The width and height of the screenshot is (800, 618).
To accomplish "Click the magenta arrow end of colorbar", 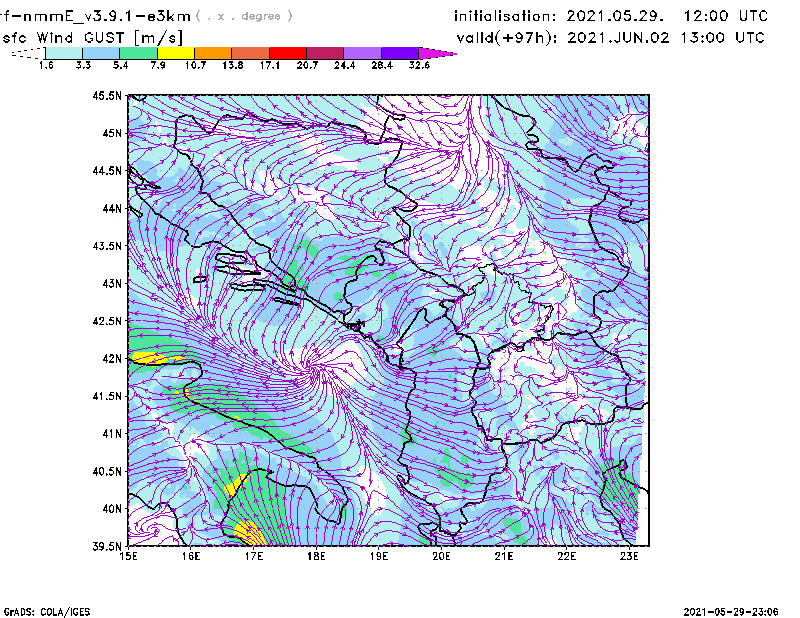I will (x=437, y=53).
